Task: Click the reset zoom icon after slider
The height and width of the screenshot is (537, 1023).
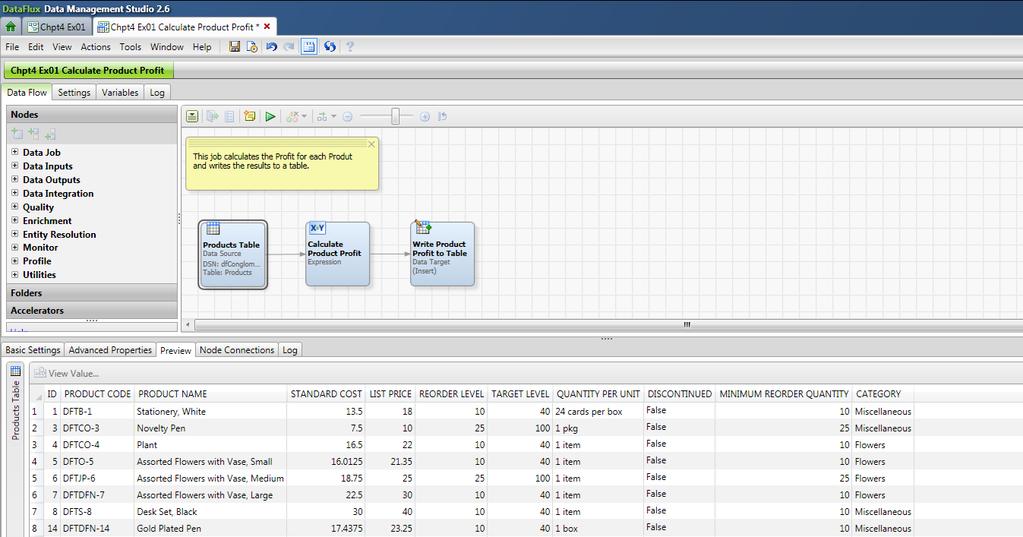Action: 442,116
